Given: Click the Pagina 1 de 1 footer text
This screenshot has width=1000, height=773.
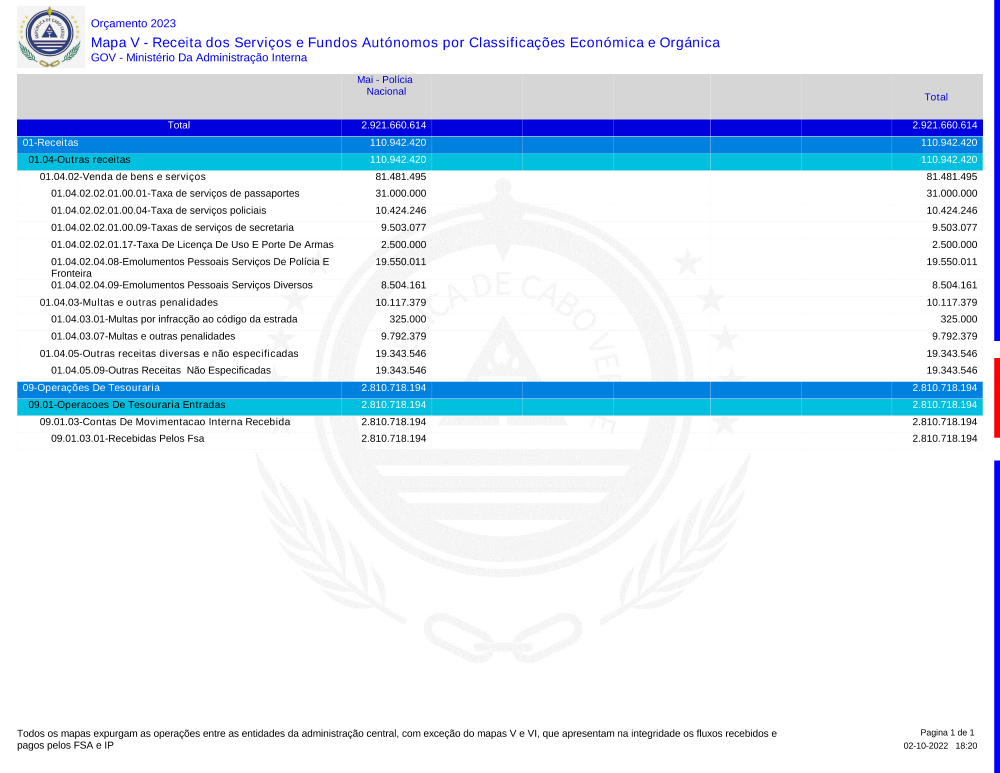Looking at the screenshot, I should 946,733.
